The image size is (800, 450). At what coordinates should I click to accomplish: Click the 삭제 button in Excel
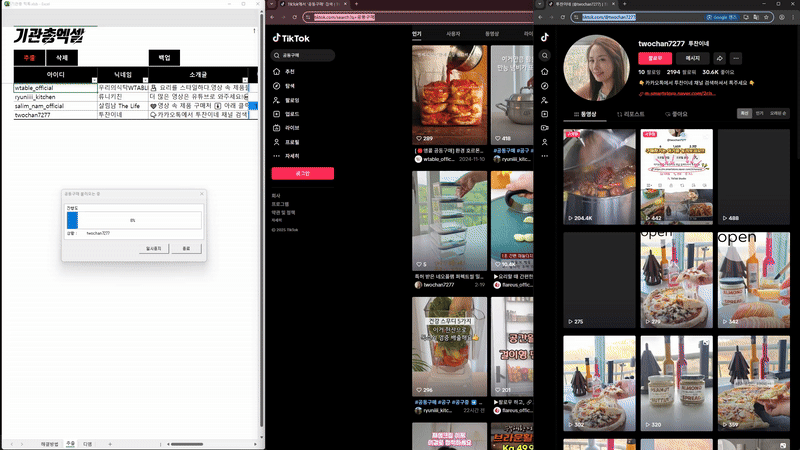(x=62, y=58)
